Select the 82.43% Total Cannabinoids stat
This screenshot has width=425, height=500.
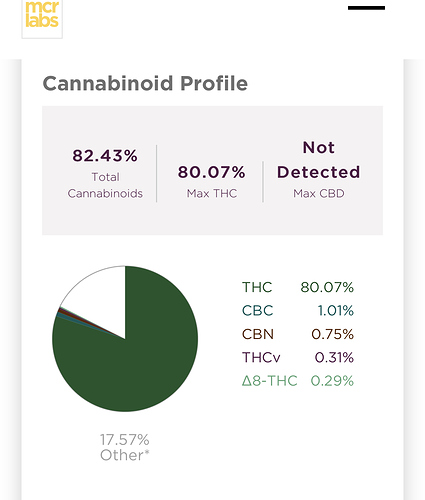pyautogui.click(x=105, y=173)
